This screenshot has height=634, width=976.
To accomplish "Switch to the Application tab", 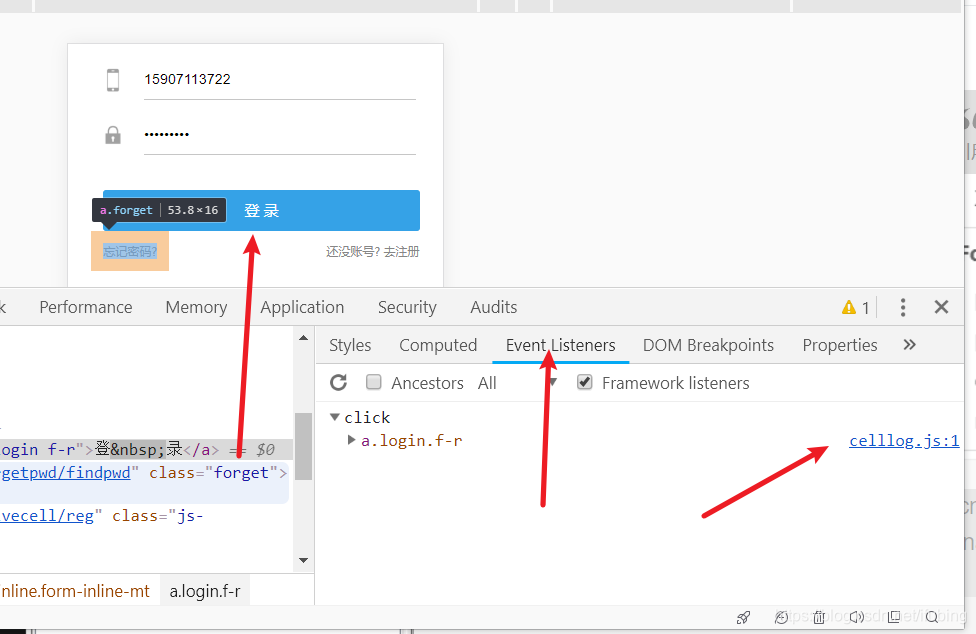I will point(302,307).
